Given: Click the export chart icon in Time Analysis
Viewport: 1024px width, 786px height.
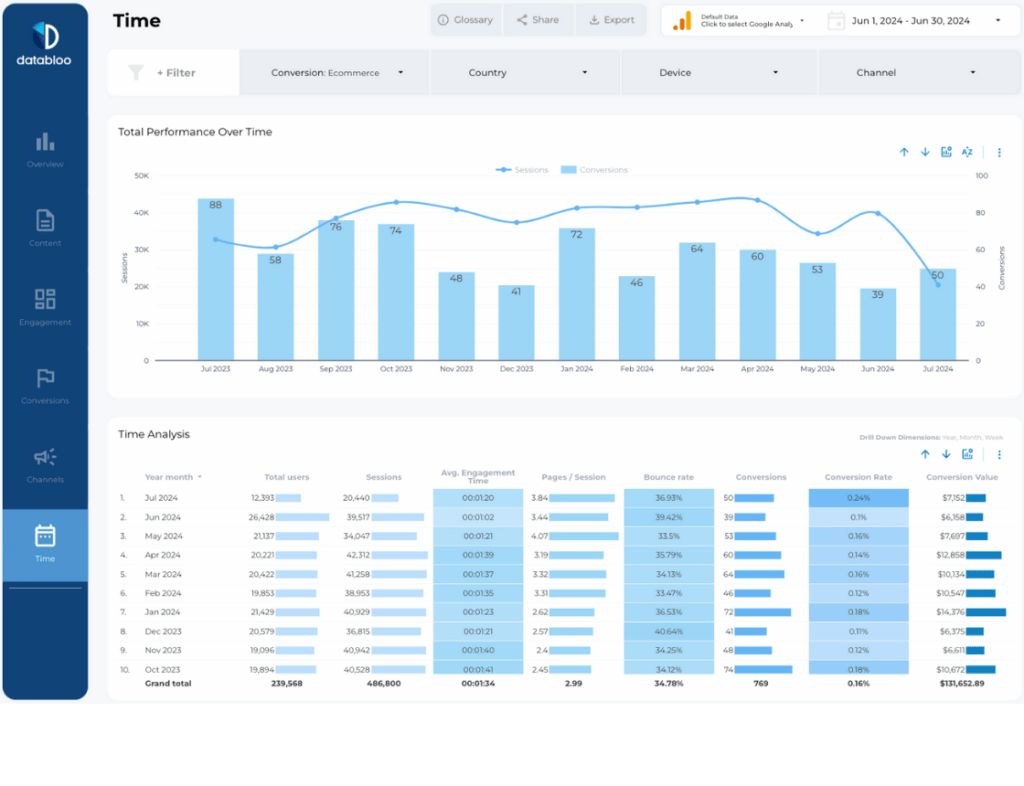Looking at the screenshot, I should 967,454.
